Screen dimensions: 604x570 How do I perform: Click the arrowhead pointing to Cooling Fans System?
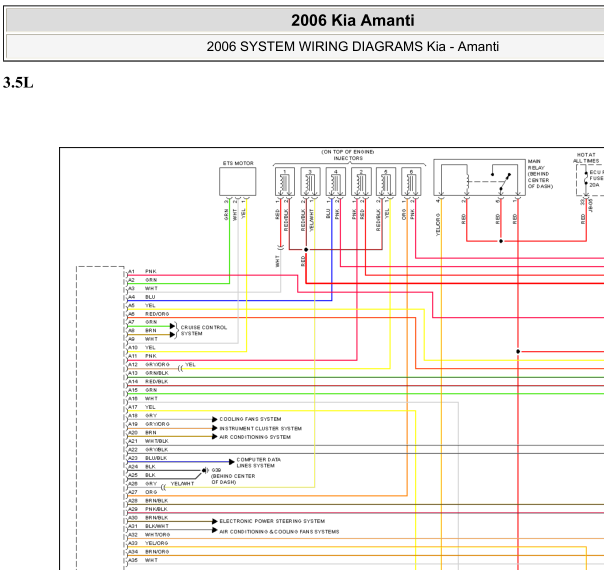(x=215, y=419)
